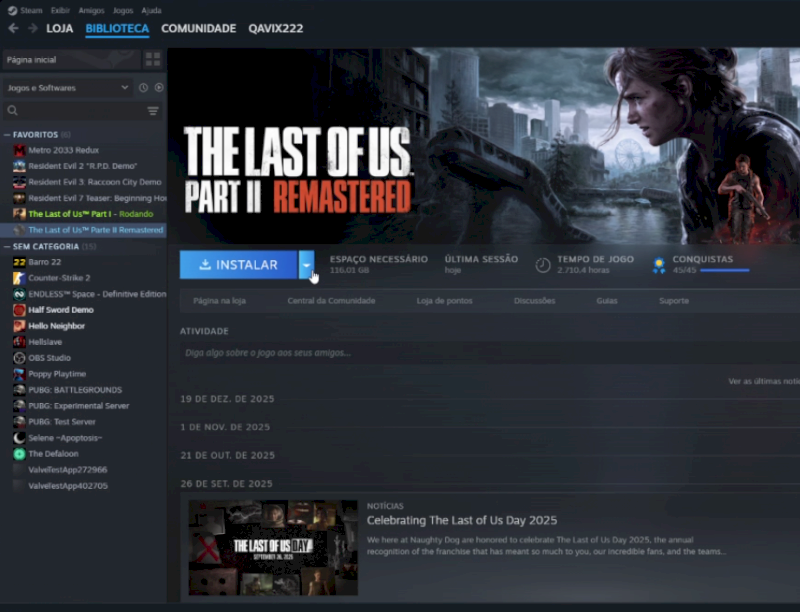Select The Defaloon in the library list

(x=55, y=454)
